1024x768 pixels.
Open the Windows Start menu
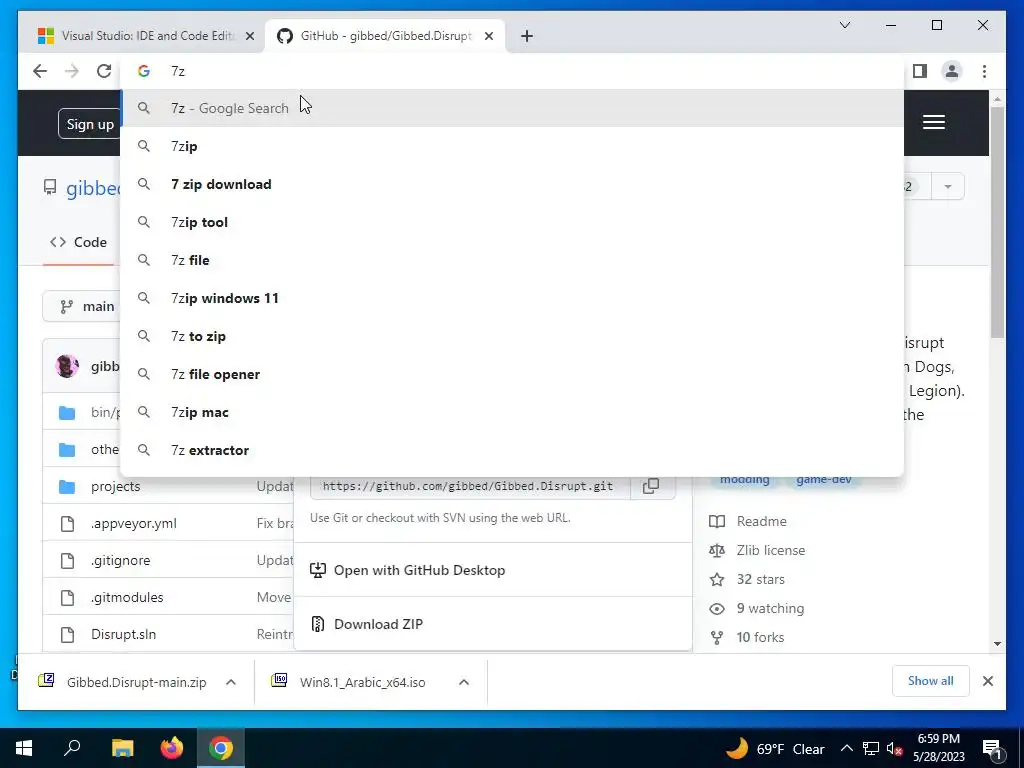tap(24, 748)
